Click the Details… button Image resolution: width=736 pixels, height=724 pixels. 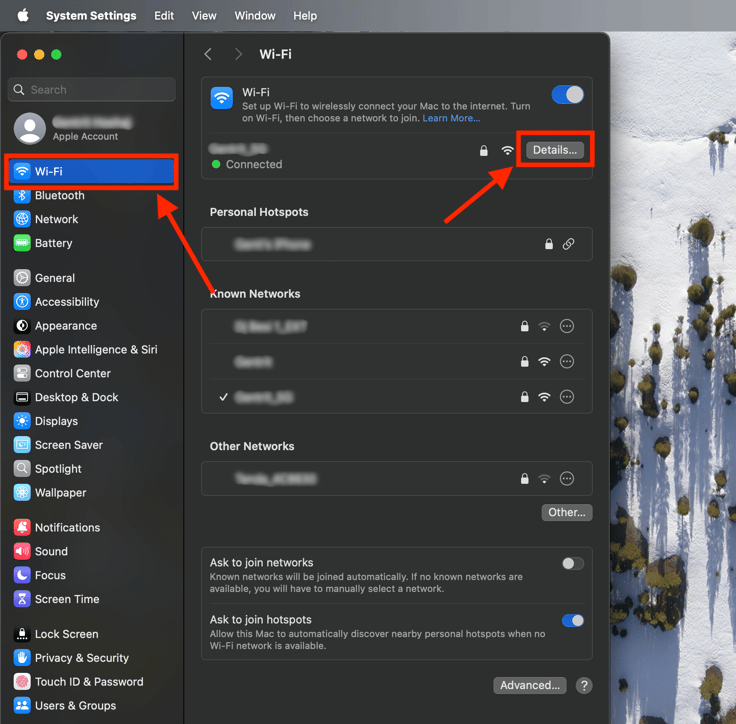[x=554, y=150]
